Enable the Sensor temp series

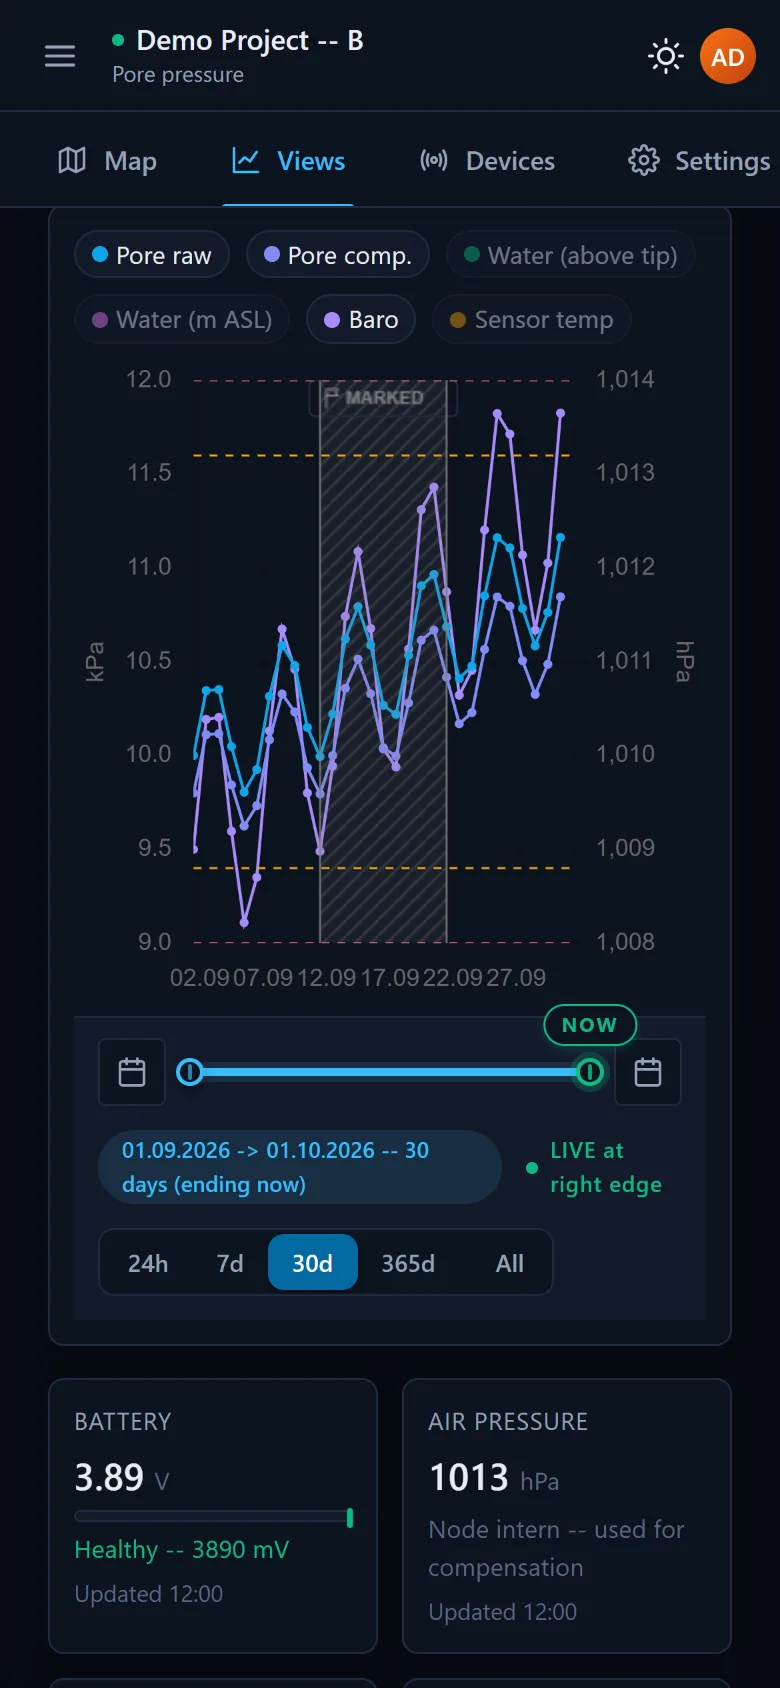pos(531,319)
